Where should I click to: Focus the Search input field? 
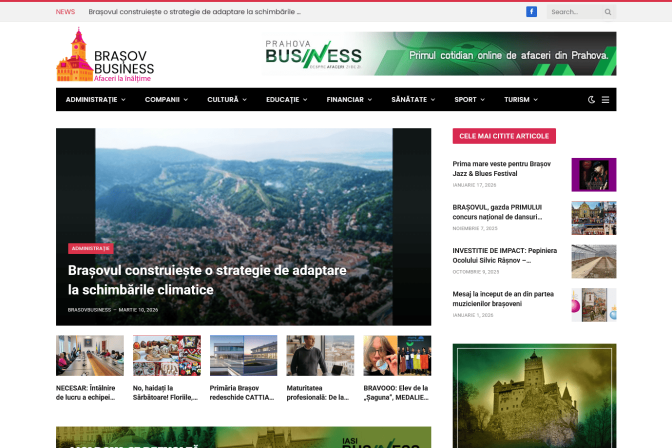pyautogui.click(x=575, y=12)
